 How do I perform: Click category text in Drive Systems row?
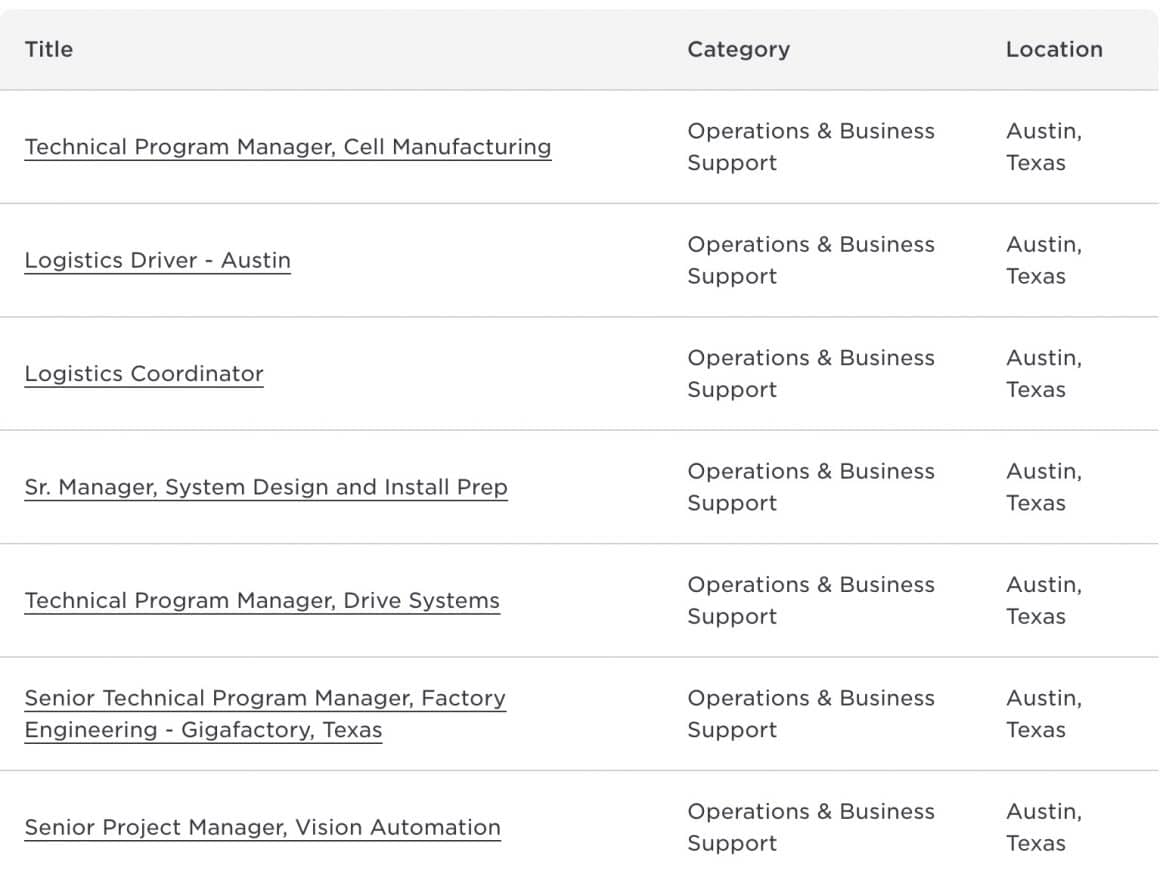pyautogui.click(x=810, y=600)
